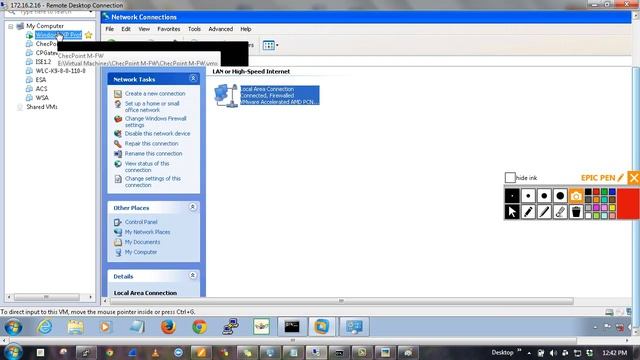Pick the black color swatch in Epic Pen
Viewport: 640px width, 360px height.
coord(588,191)
